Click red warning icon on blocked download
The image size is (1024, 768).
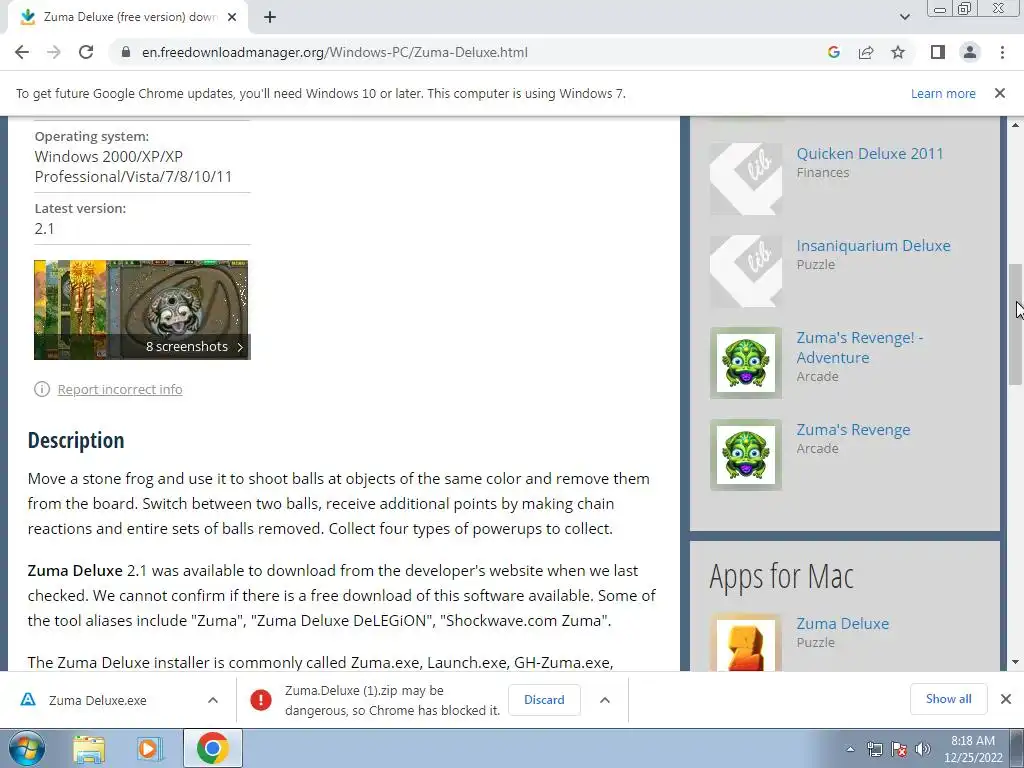point(261,700)
